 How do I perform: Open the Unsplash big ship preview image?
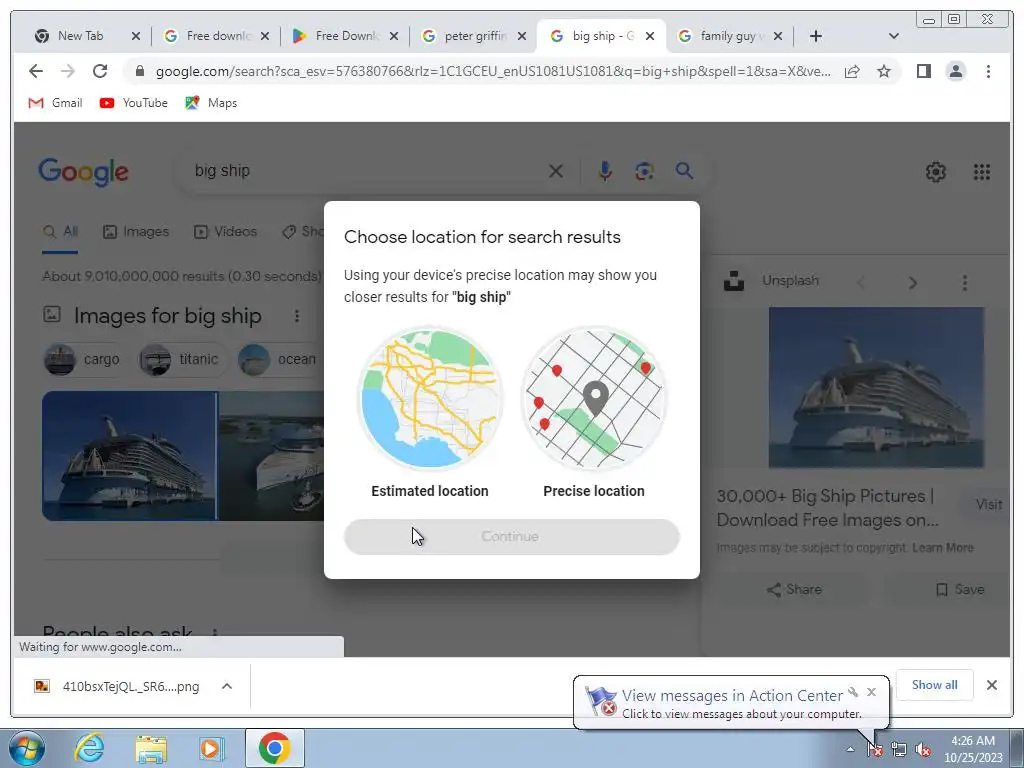(876, 387)
